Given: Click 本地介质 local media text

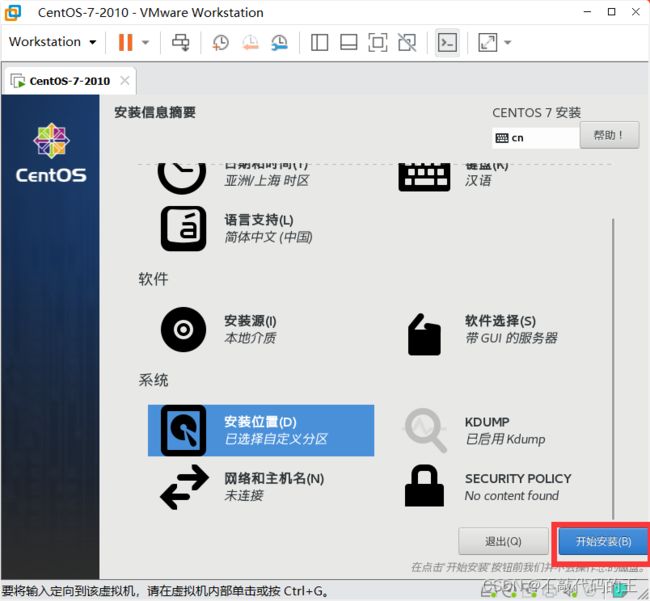Looking at the screenshot, I should point(250,338).
